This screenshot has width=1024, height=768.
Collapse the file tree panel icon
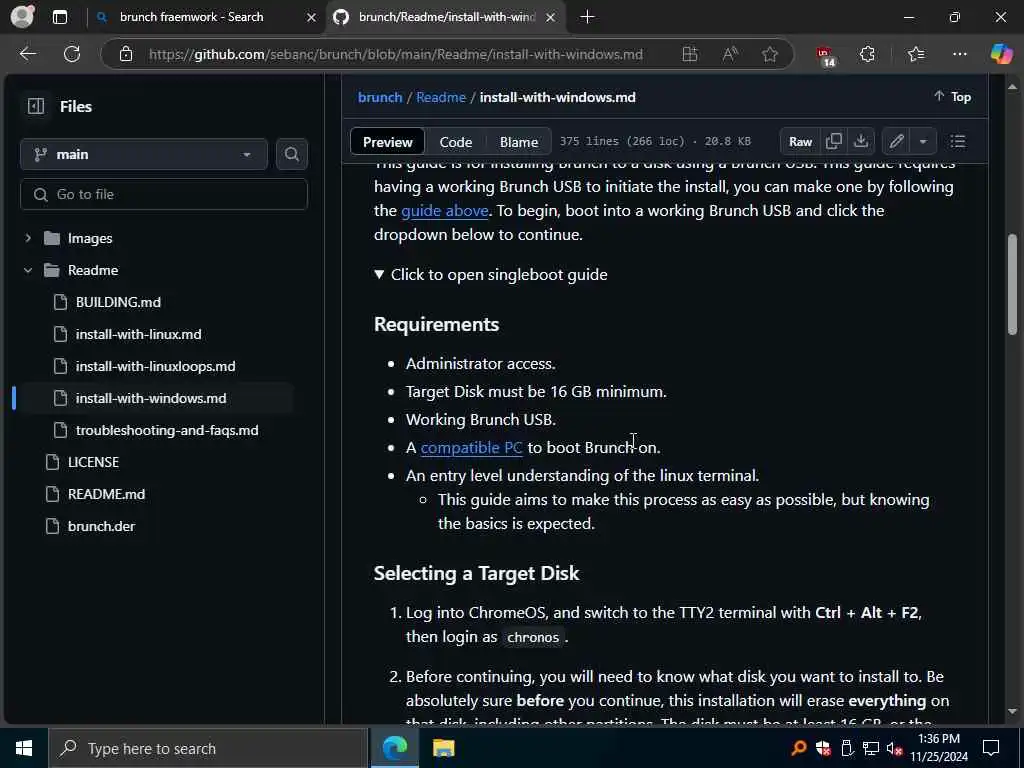36,106
